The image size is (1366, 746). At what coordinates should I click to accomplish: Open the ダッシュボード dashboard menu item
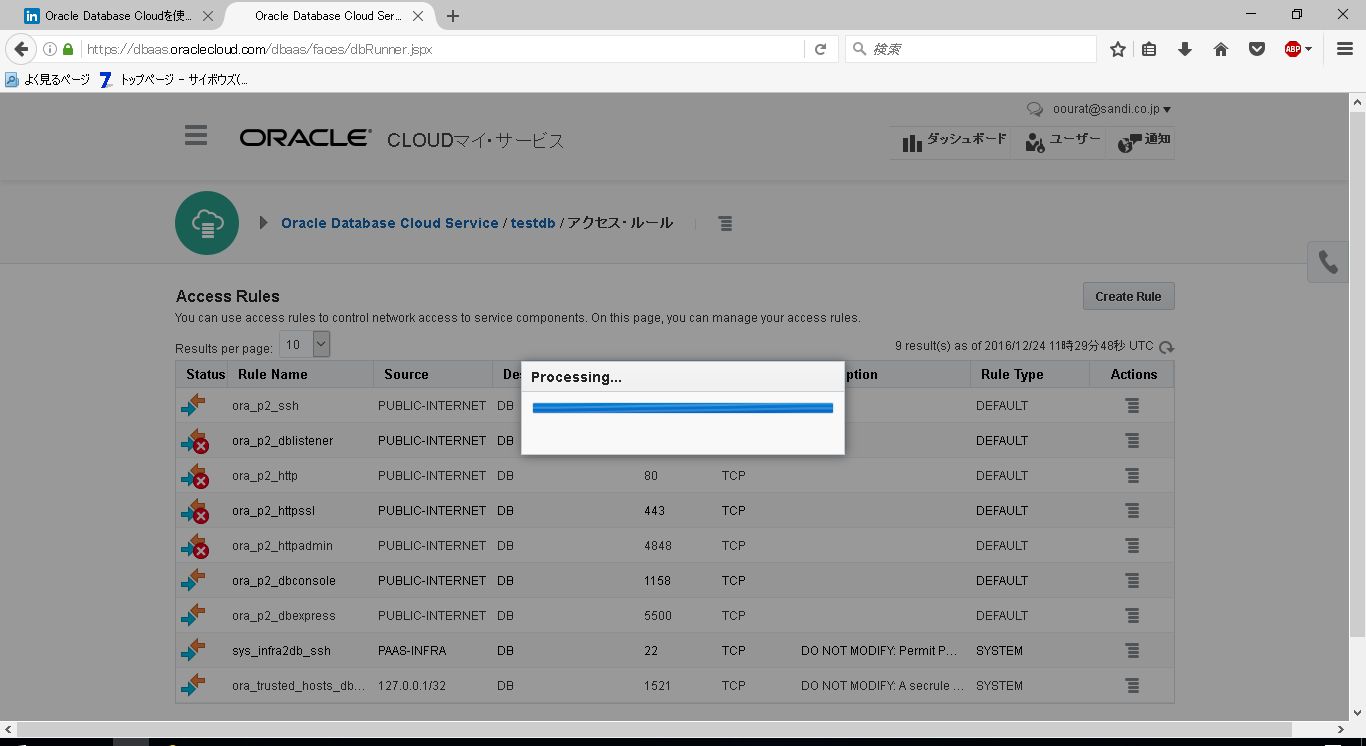click(x=954, y=141)
